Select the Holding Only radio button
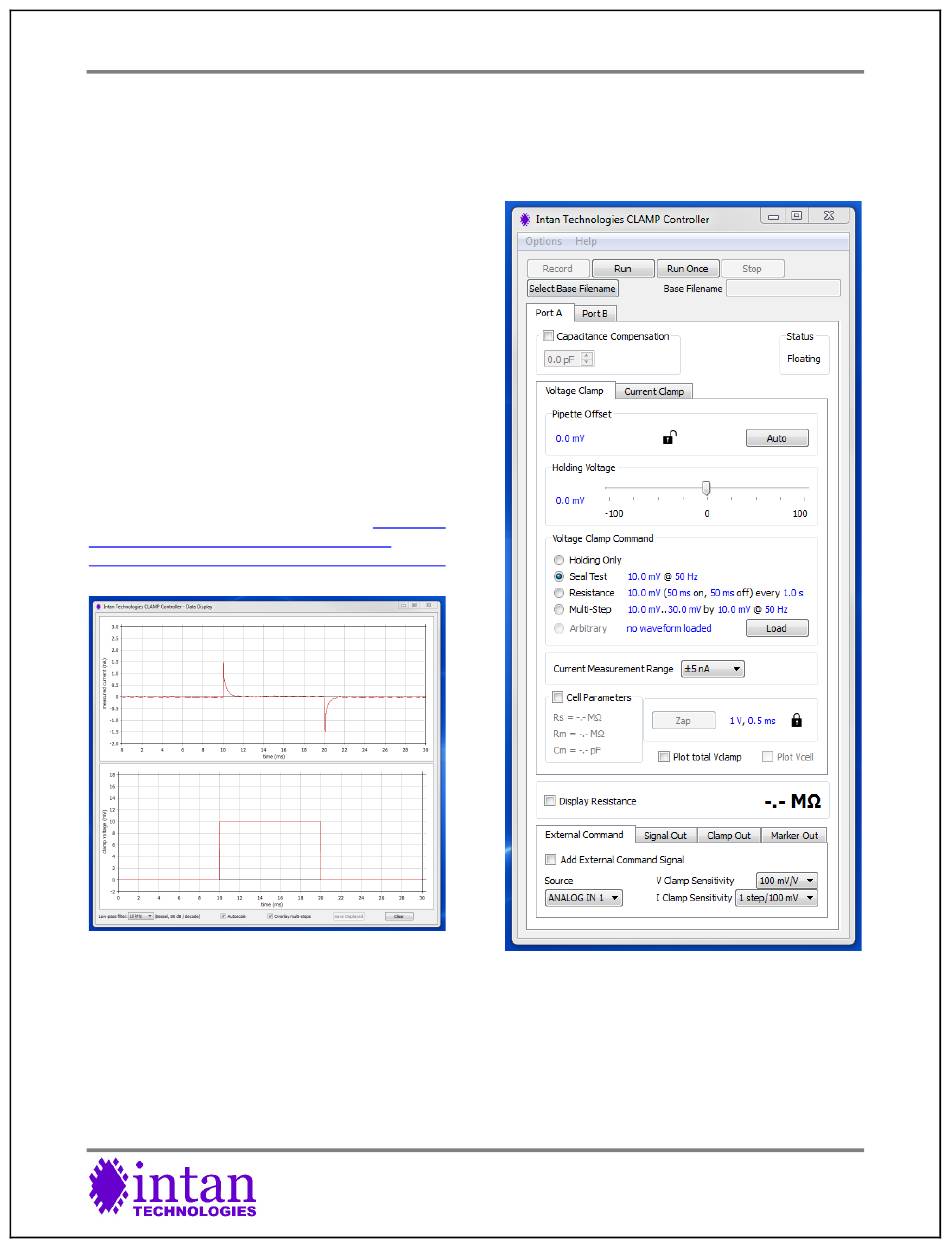This screenshot has height=1248, width=950. click(x=559, y=560)
